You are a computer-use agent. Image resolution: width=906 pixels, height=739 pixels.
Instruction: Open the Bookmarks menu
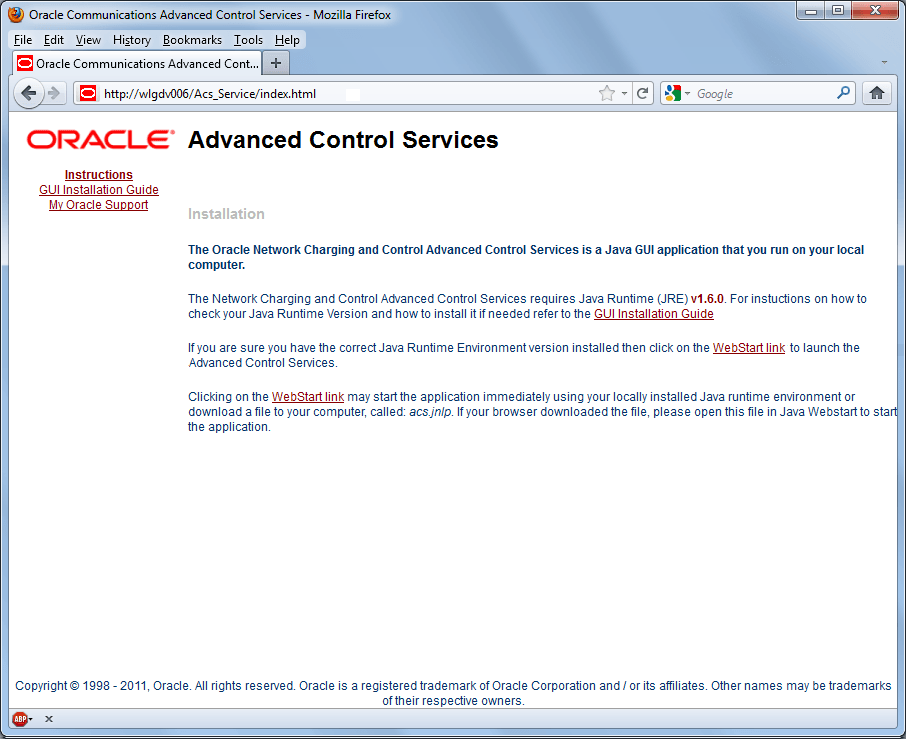click(x=192, y=40)
